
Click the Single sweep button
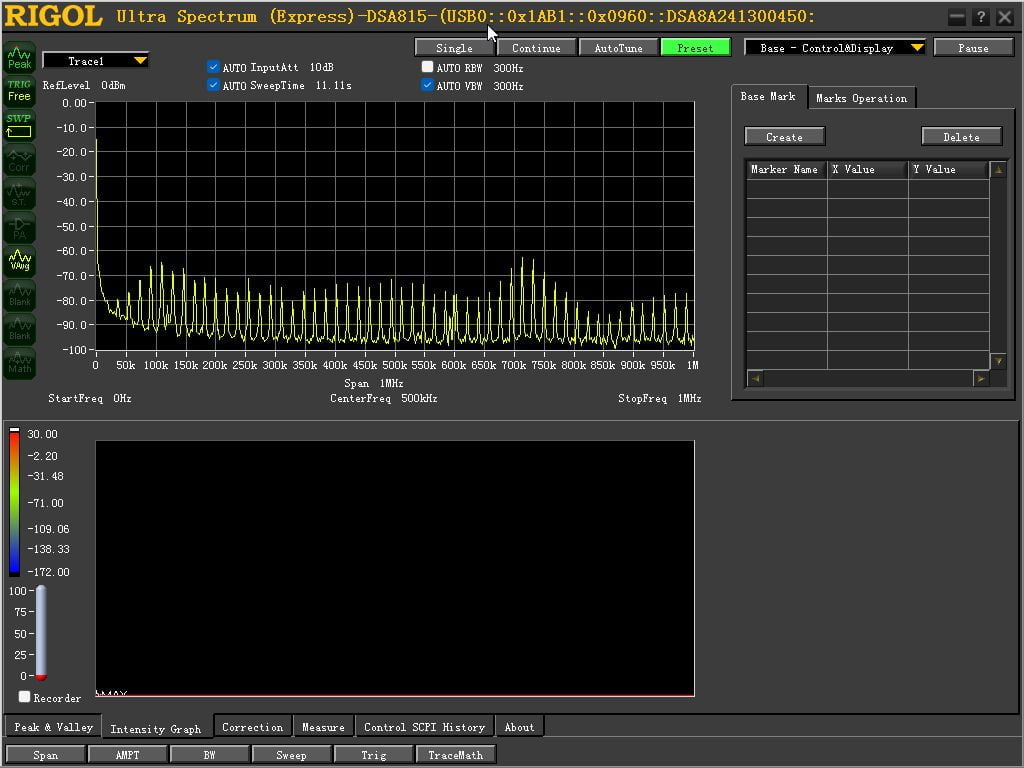click(x=455, y=48)
